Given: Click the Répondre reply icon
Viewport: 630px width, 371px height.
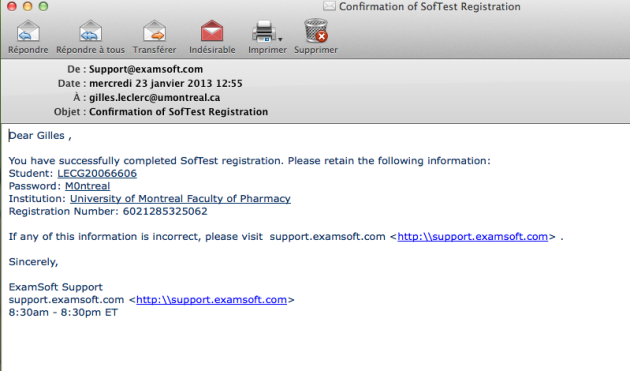Looking at the screenshot, I should pyautogui.click(x=28, y=31).
